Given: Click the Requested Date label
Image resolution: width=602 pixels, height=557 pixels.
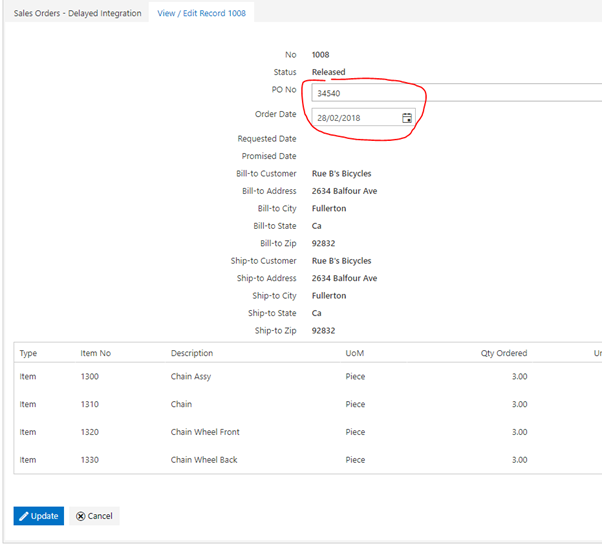Looking at the screenshot, I should (267, 139).
